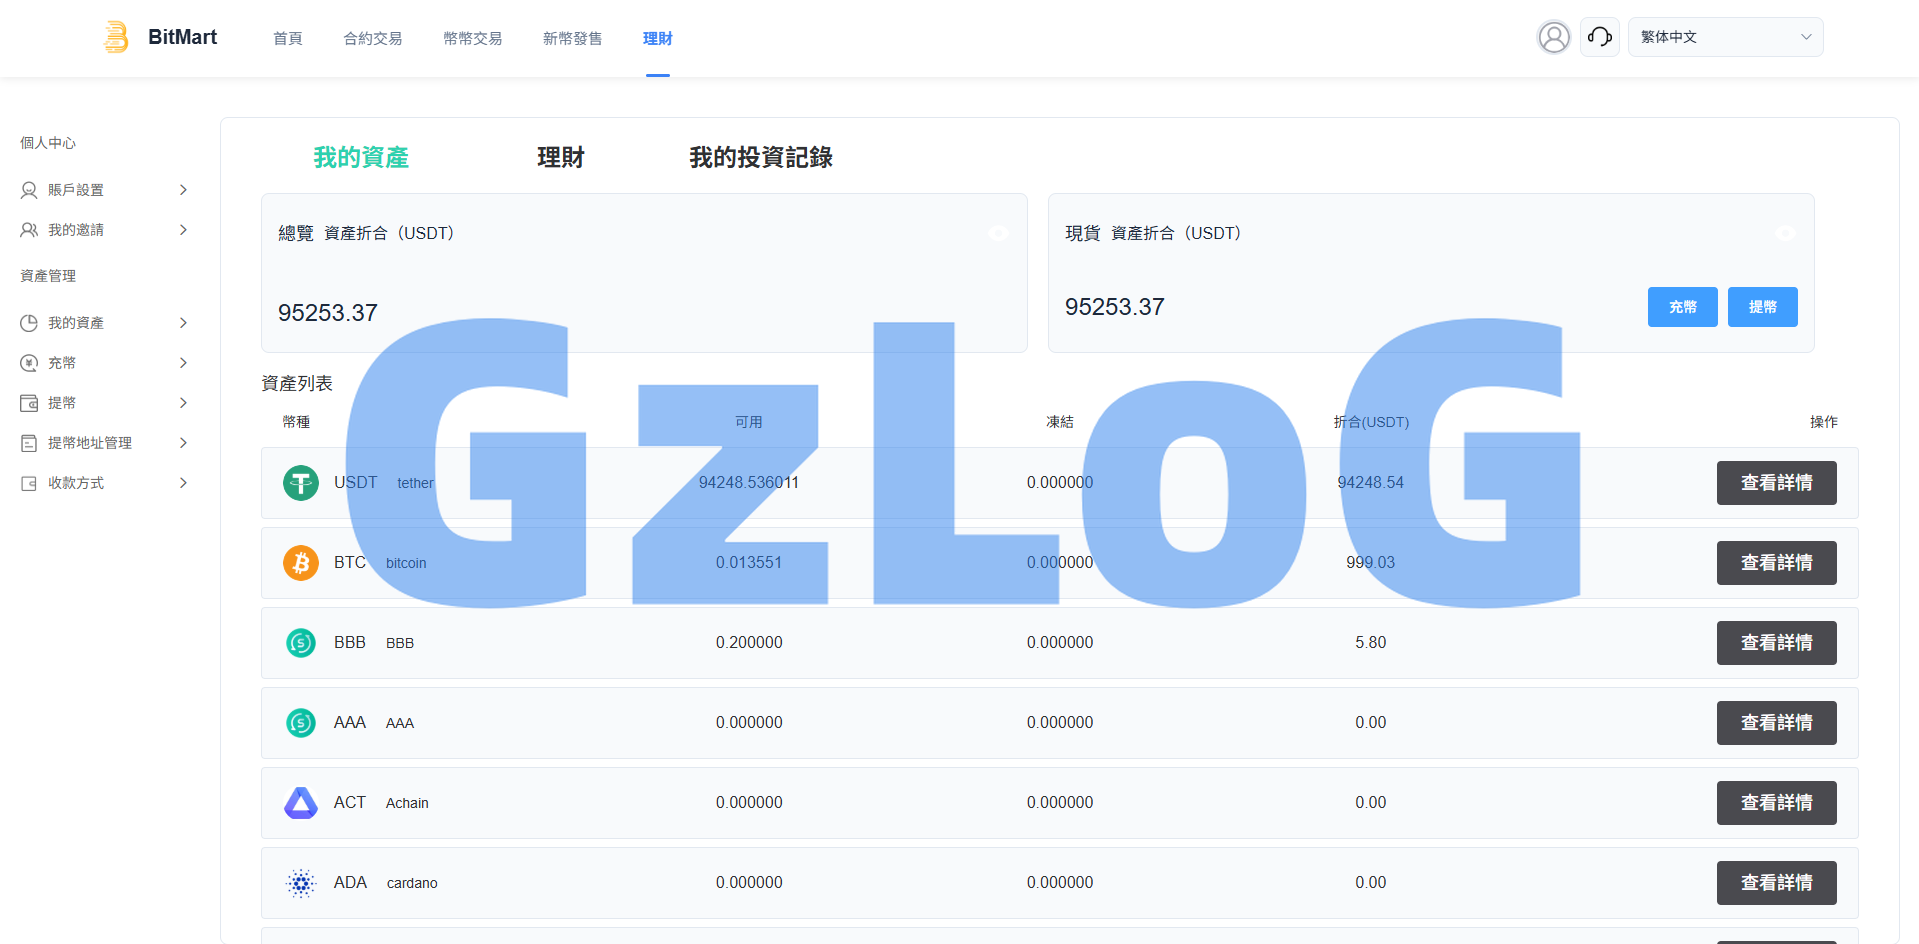Expand the 賬戶設置 sidebar item
This screenshot has height=944, width=1919.
tap(104, 190)
